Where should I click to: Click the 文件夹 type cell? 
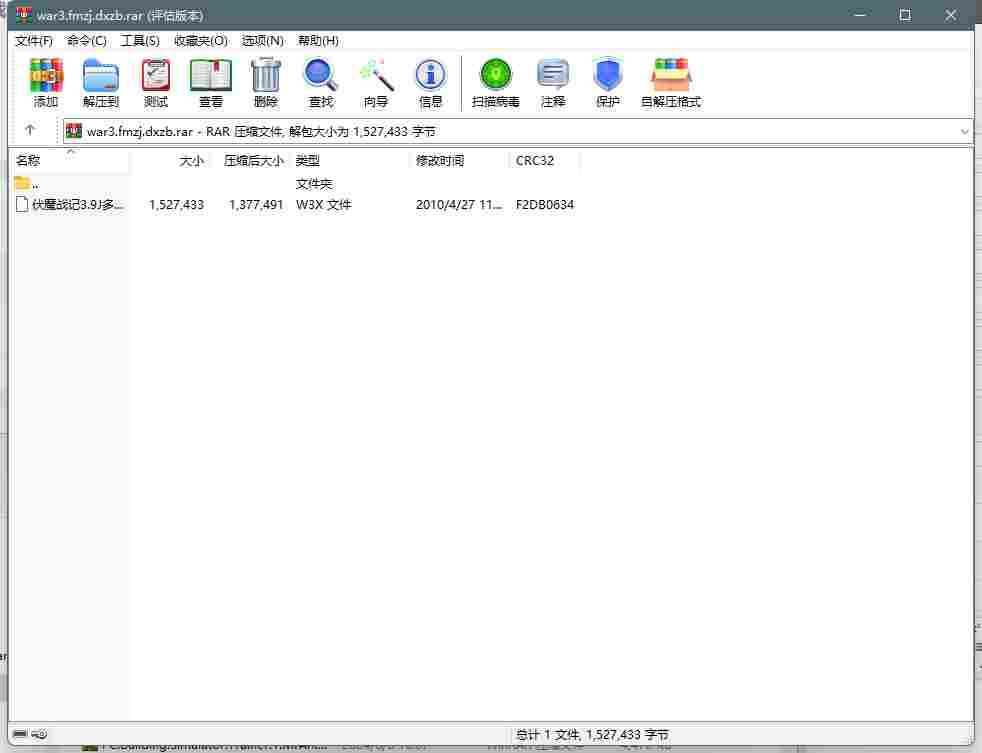pyautogui.click(x=314, y=184)
